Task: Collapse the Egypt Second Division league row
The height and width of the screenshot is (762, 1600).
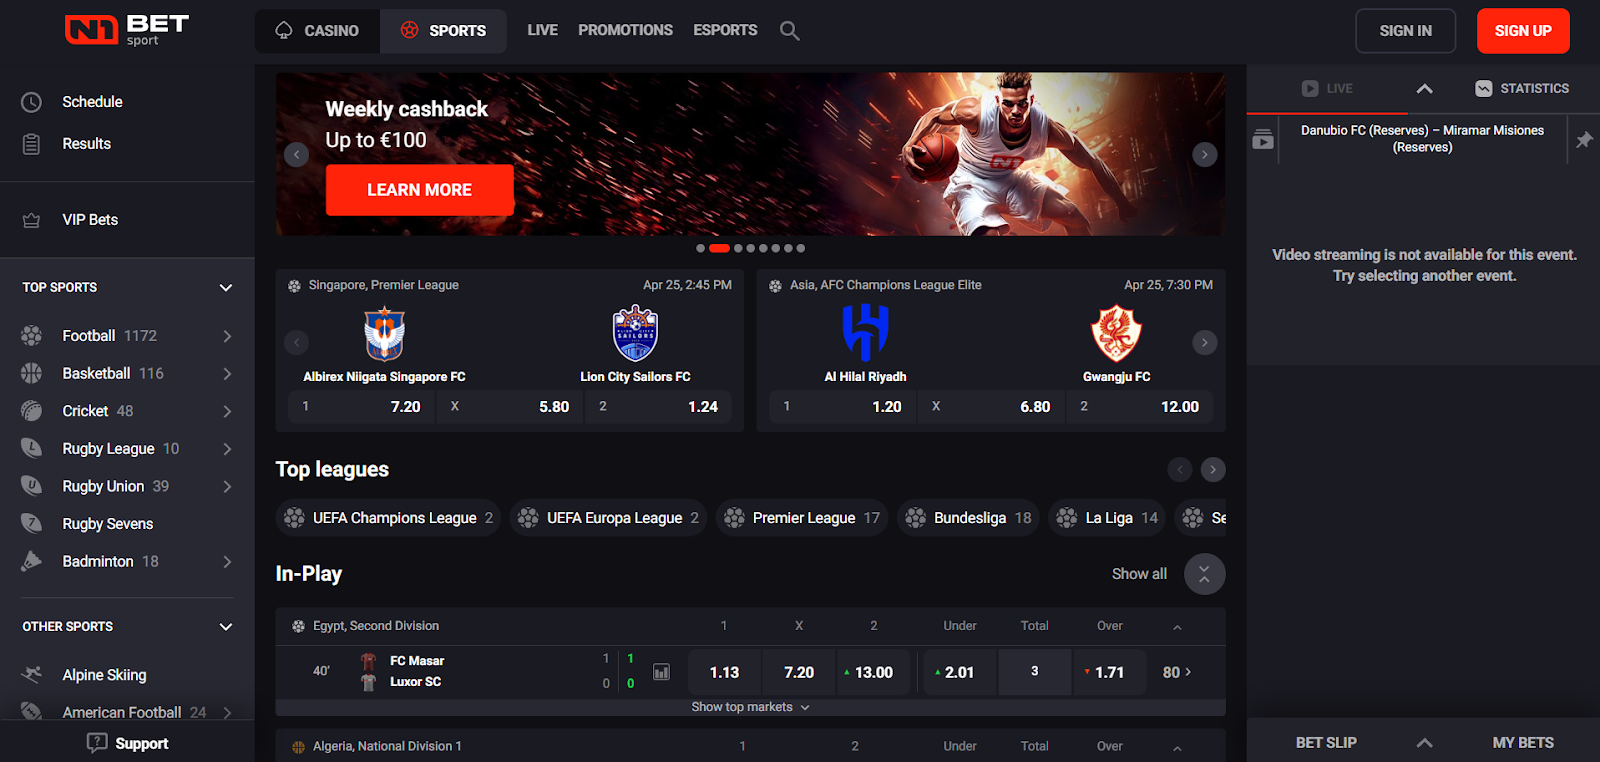Action: (1177, 627)
